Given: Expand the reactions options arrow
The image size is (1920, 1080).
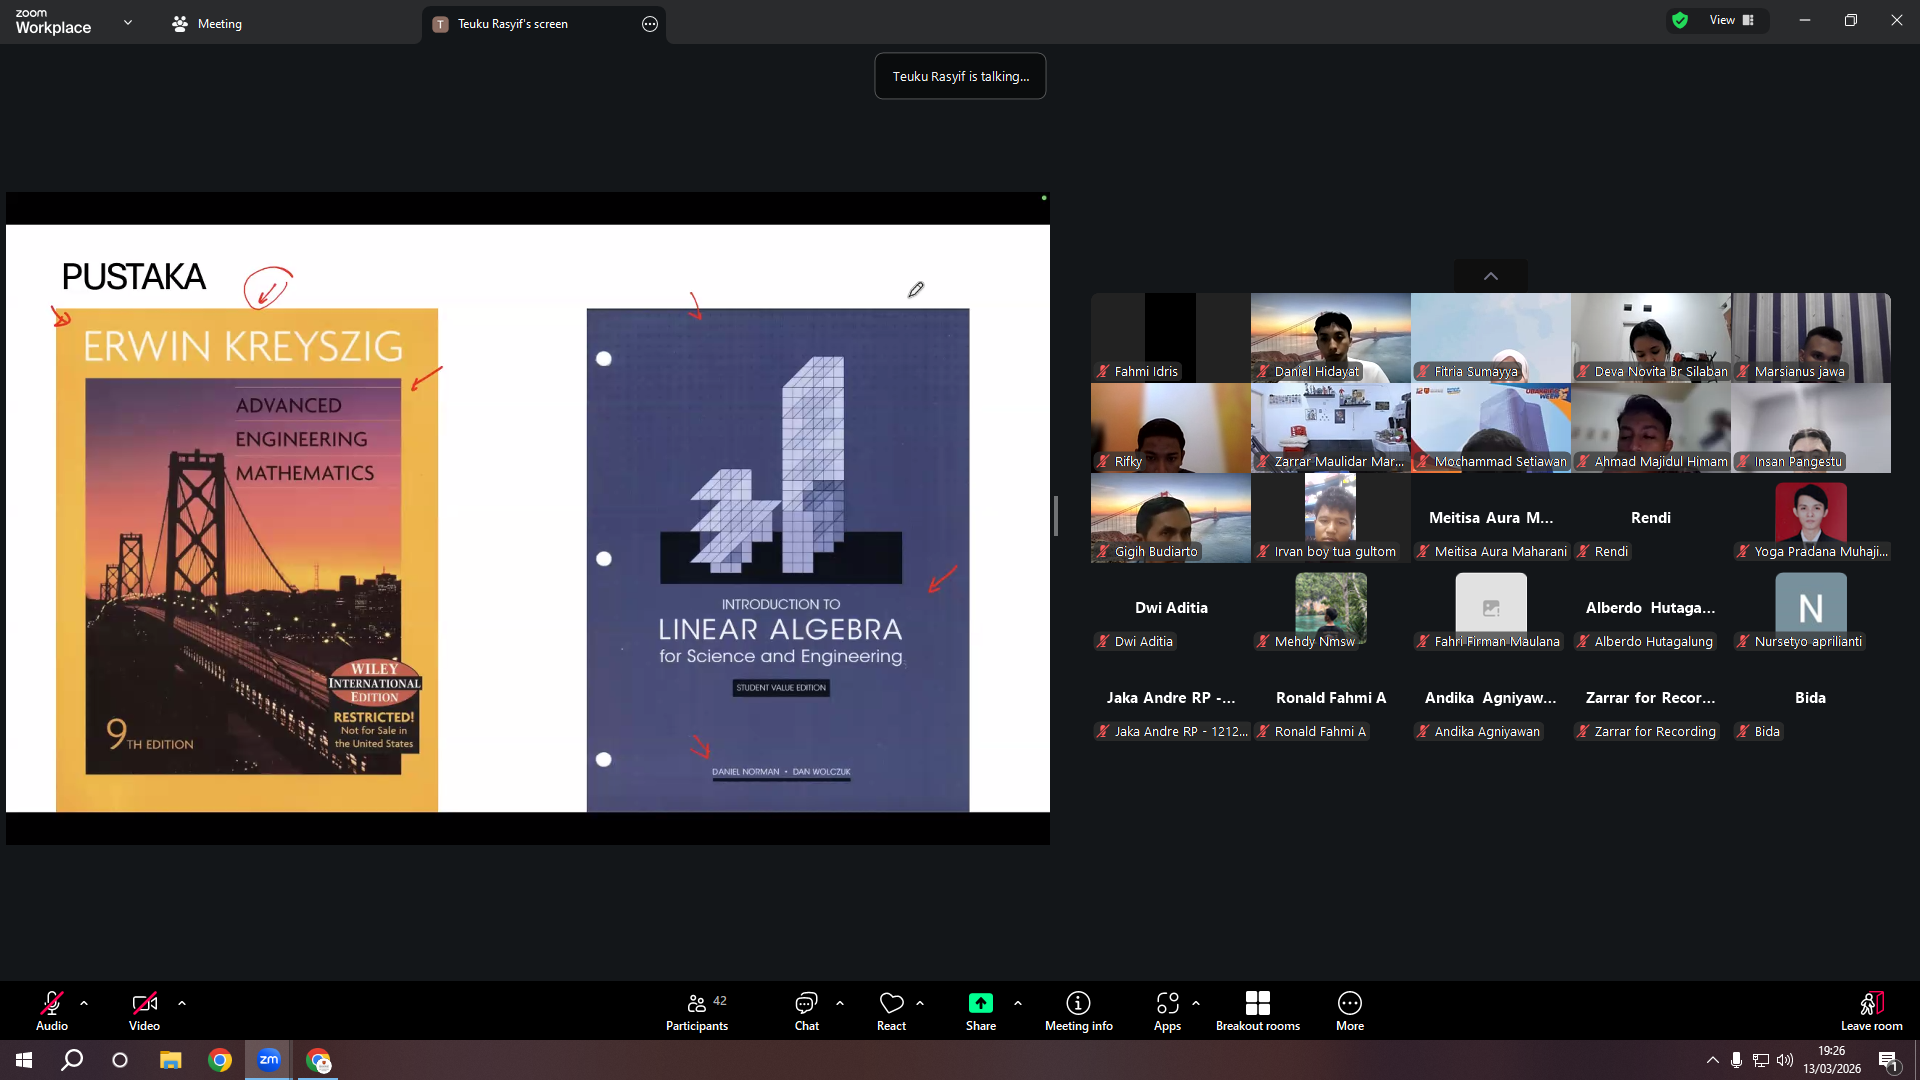Looking at the screenshot, I should point(920,1003).
